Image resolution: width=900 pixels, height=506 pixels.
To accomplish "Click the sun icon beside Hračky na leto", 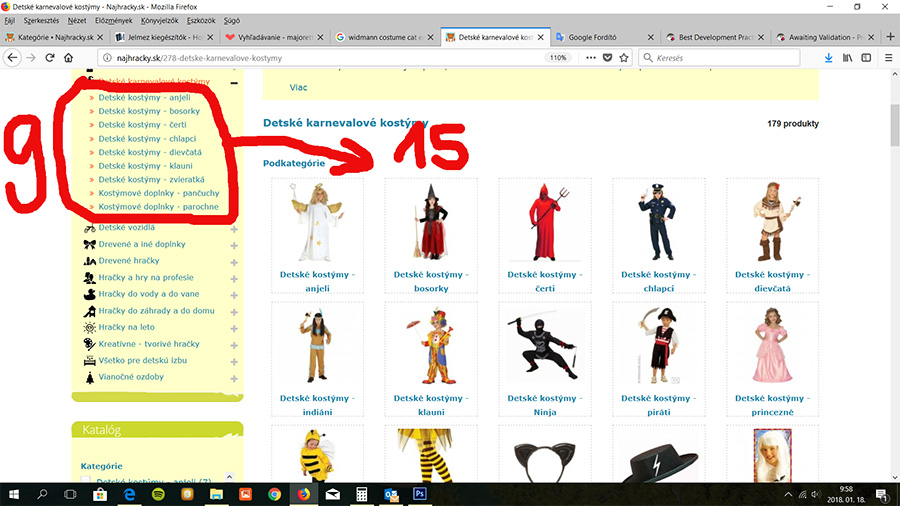I will tap(90, 328).
